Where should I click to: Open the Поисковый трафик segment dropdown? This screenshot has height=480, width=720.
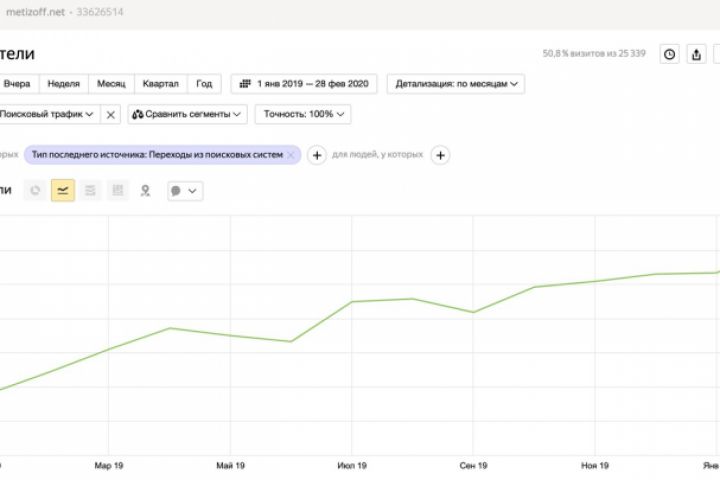click(x=48, y=114)
